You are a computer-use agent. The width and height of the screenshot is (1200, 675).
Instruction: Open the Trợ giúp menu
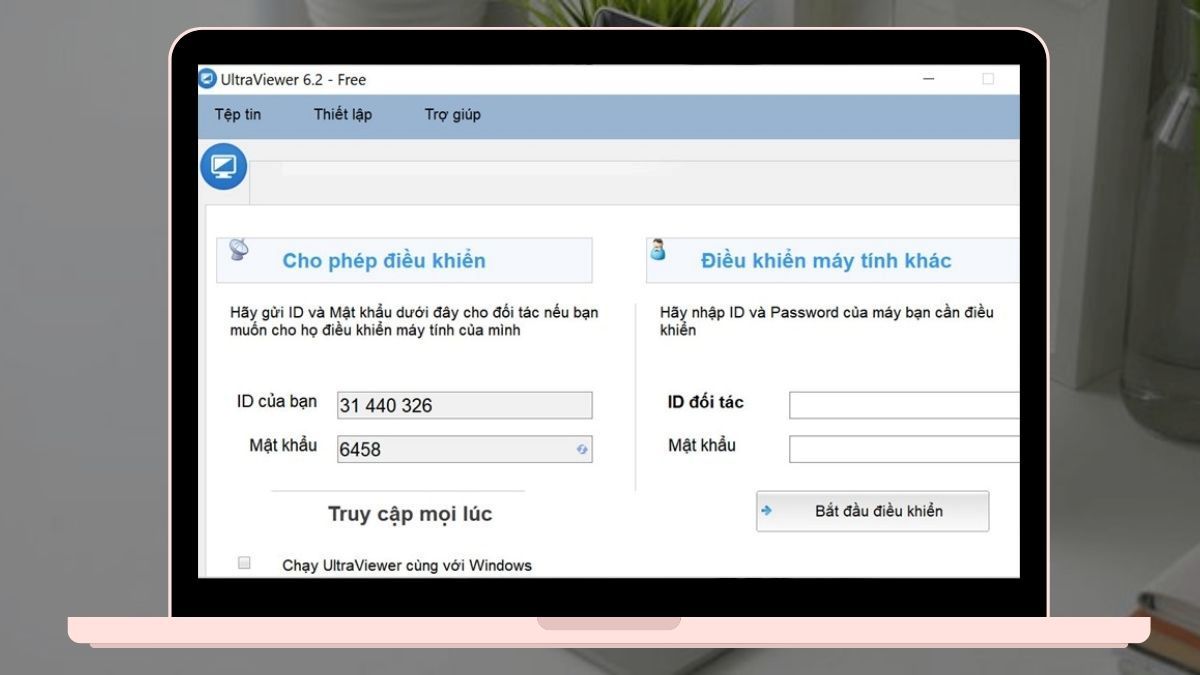(x=453, y=114)
